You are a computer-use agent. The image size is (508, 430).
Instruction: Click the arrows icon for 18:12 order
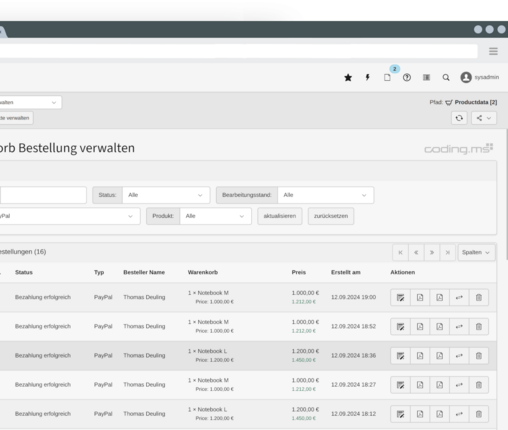click(x=459, y=414)
